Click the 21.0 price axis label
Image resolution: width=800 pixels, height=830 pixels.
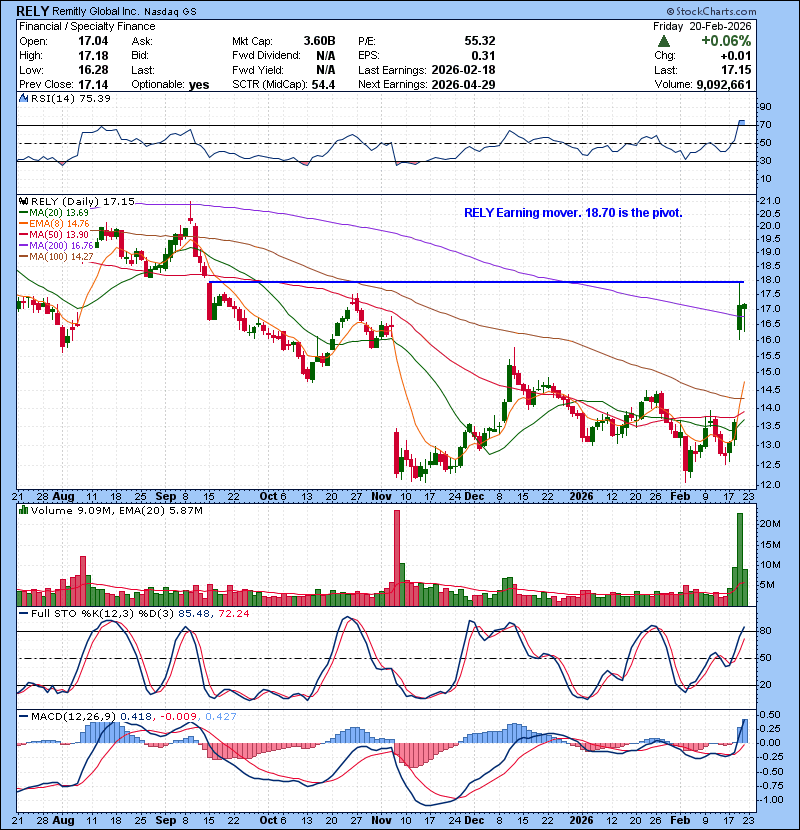pos(770,201)
